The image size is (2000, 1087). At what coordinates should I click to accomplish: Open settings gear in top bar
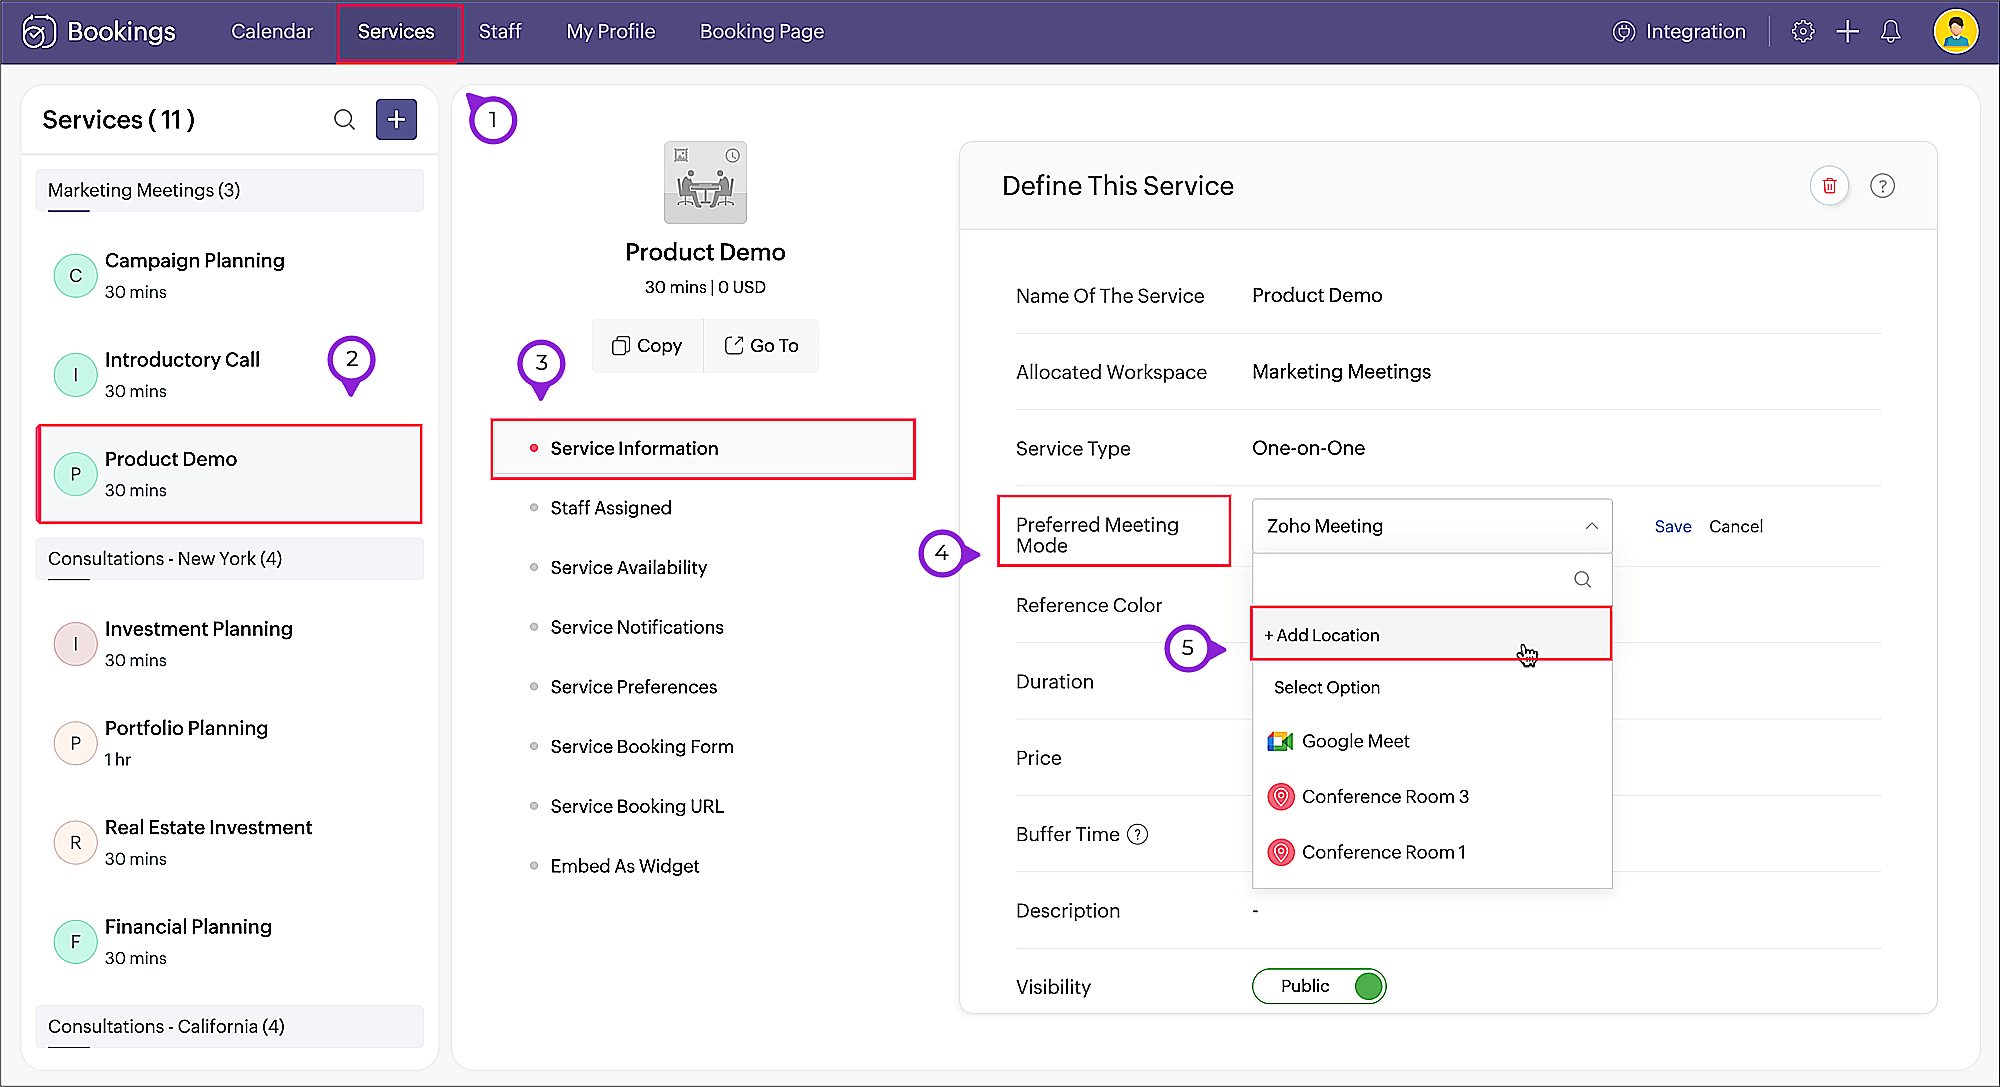tap(1802, 31)
